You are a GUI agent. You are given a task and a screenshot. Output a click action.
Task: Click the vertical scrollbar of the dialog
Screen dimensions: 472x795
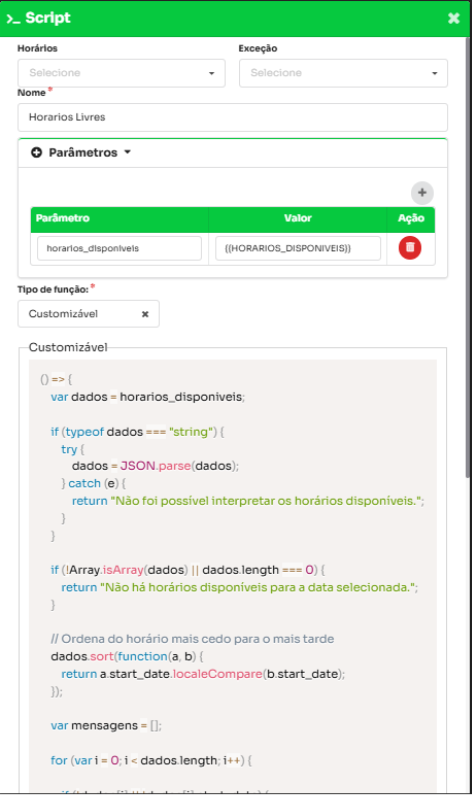click(x=467, y=258)
